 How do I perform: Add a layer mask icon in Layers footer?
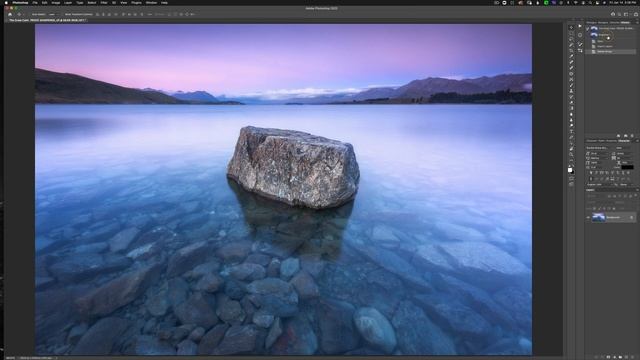pyautogui.click(x=608, y=357)
